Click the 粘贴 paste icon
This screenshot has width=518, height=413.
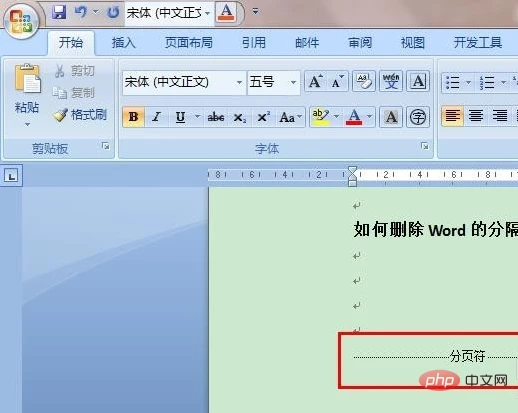(27, 79)
